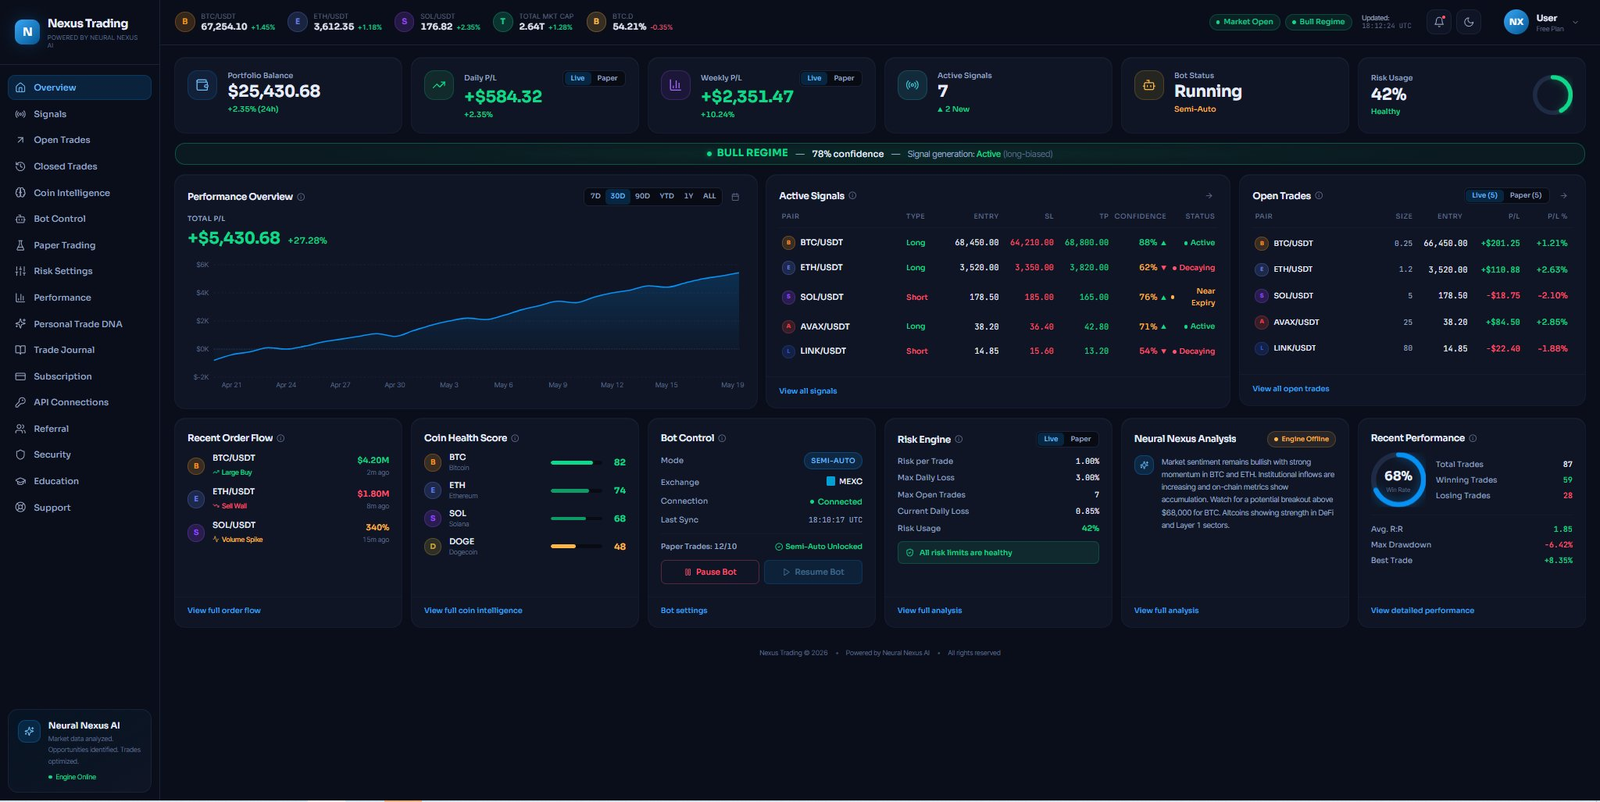Open View full order flow link

coord(224,610)
